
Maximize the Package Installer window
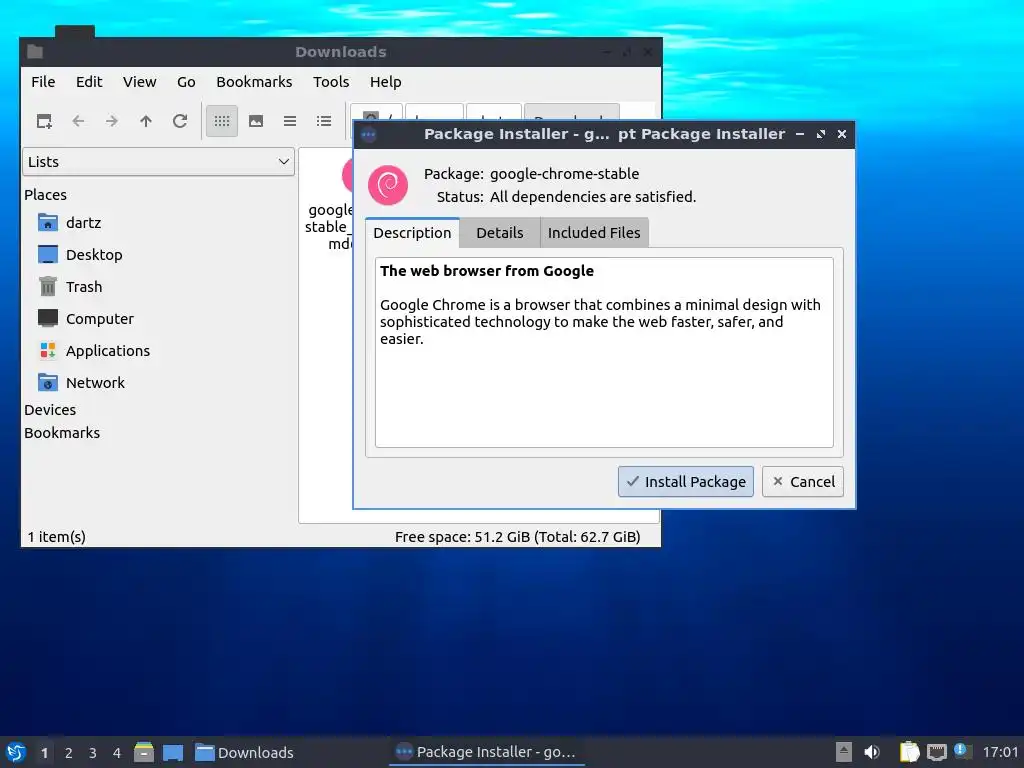[x=821, y=134]
